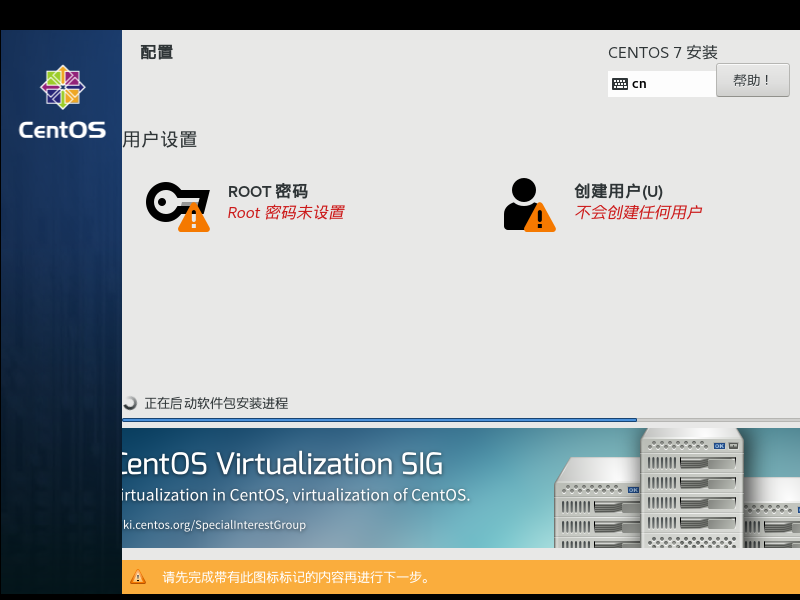Click the red 'Root 密码未设置' status text
The height and width of the screenshot is (600, 800).
point(286,212)
